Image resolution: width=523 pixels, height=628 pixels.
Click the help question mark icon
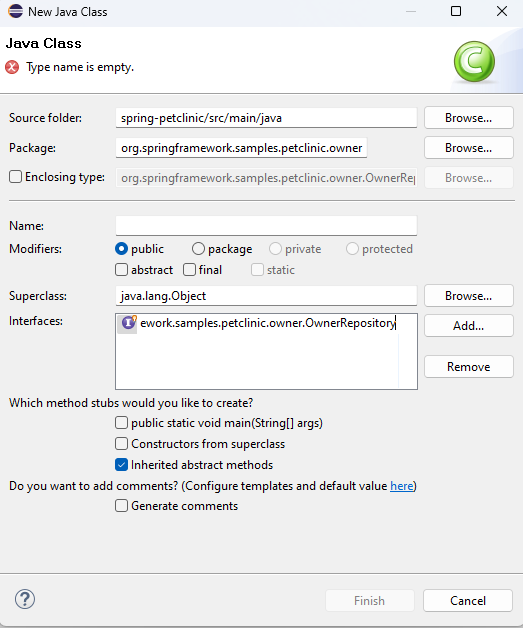pos(25,600)
